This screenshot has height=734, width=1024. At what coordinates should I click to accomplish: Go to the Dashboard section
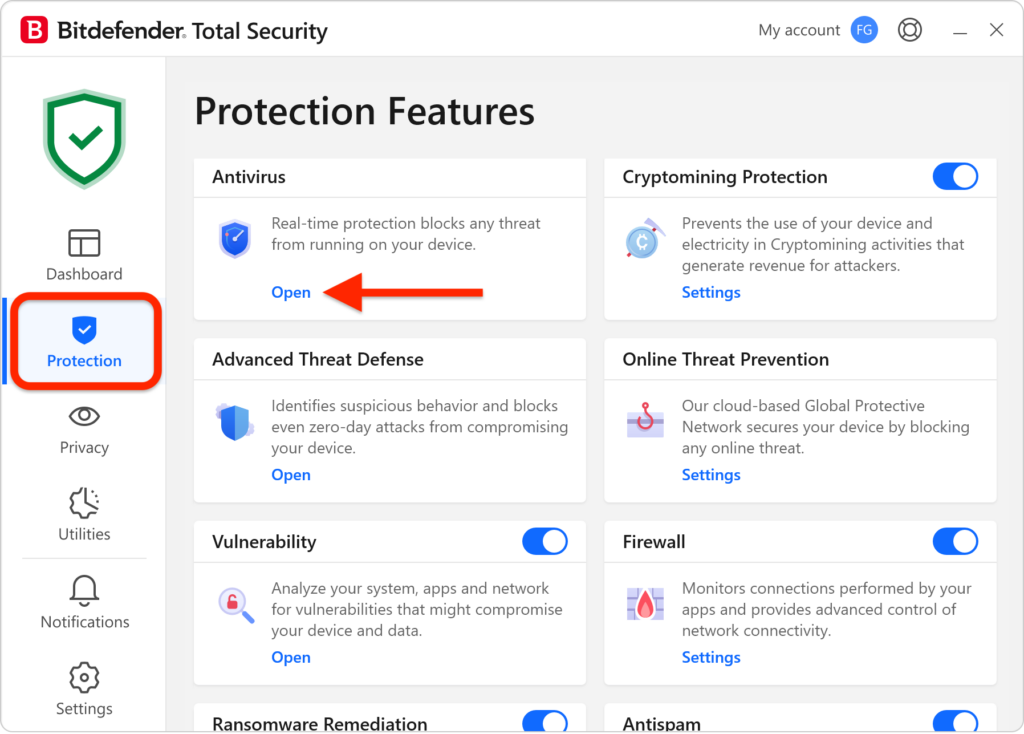pos(84,255)
